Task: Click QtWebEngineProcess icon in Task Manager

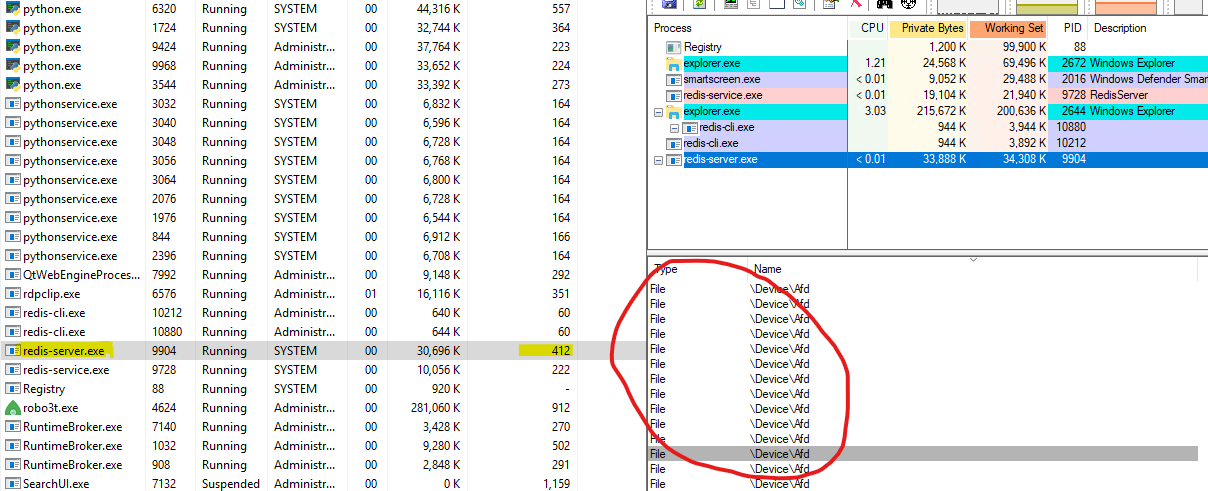Action: click(12, 274)
